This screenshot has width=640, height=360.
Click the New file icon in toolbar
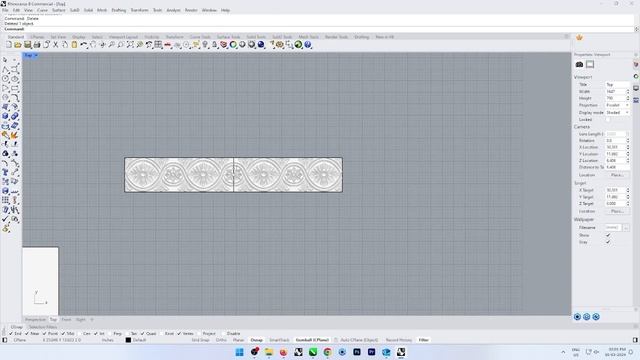point(9,45)
